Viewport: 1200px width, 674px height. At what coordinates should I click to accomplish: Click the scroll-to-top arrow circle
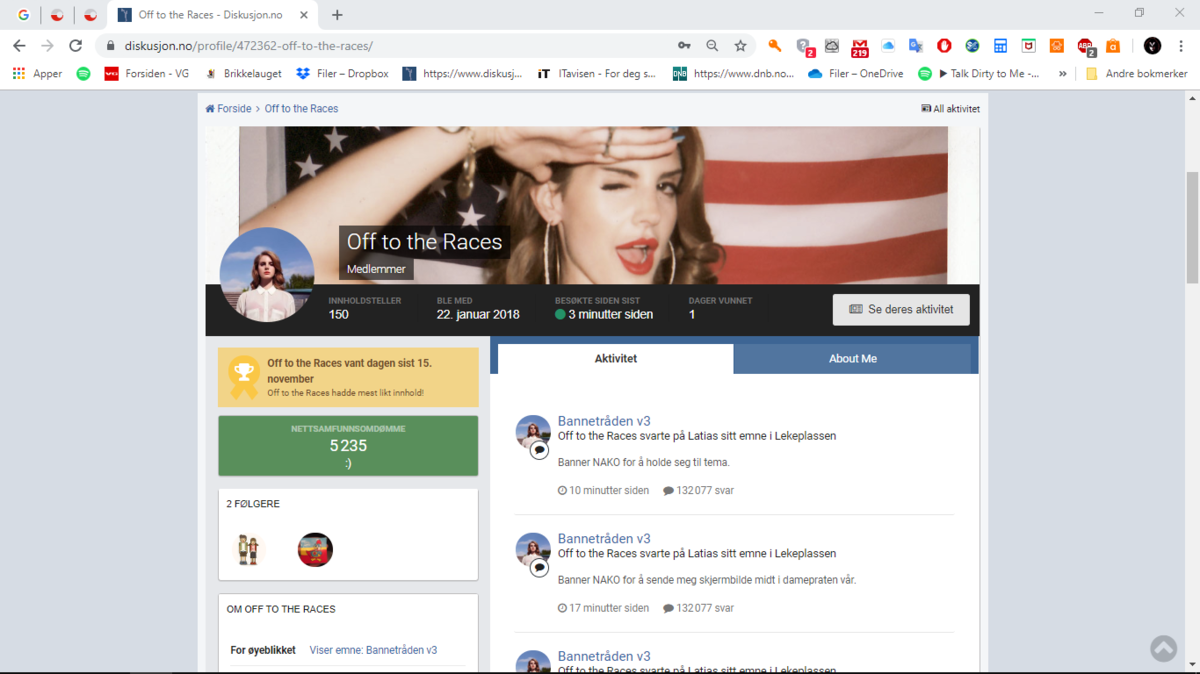[1163, 648]
